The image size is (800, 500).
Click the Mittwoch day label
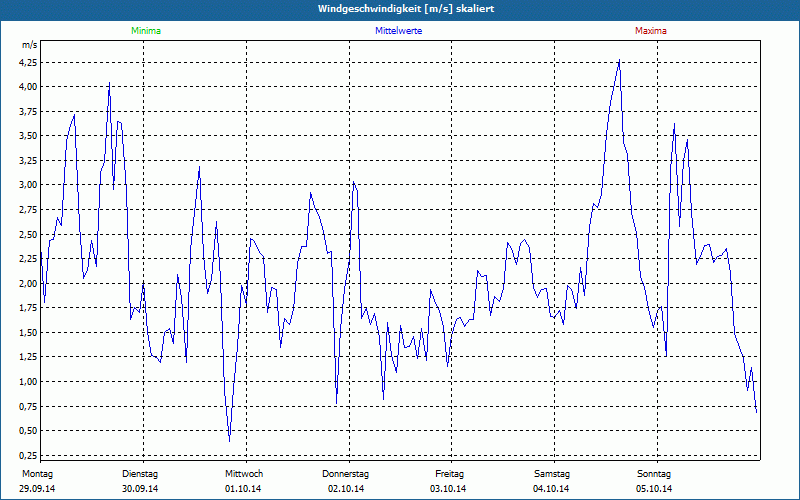tap(244, 474)
